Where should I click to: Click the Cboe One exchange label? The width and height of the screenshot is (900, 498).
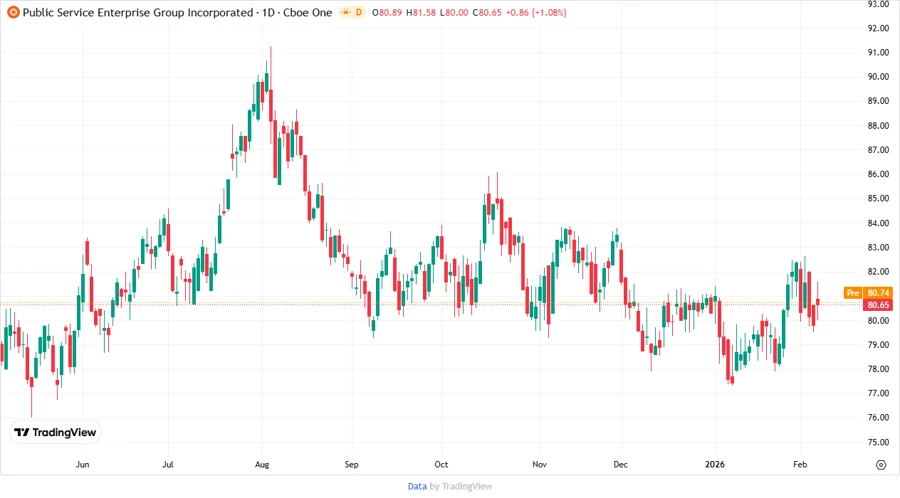coord(308,13)
